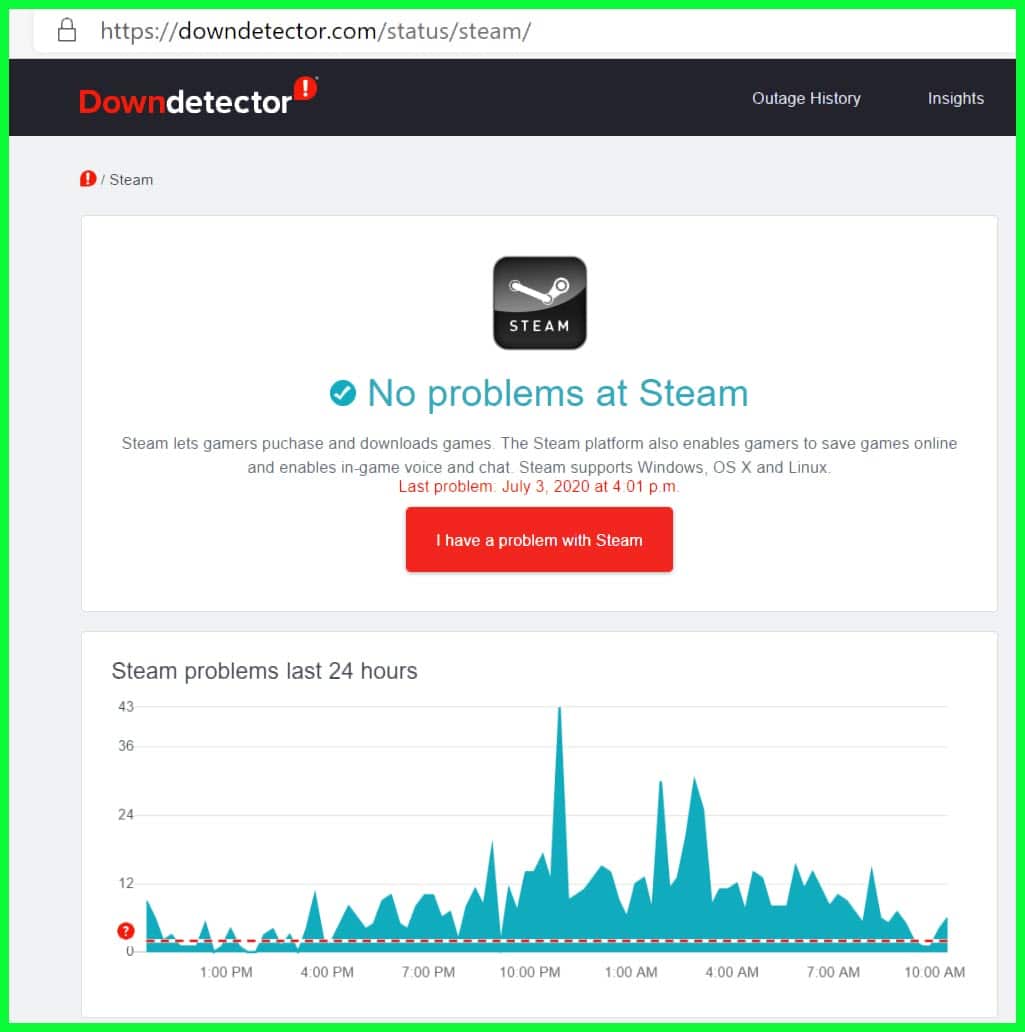This screenshot has width=1025, height=1032.
Task: Click the '7:00 PM' axis label
Action: (x=428, y=972)
